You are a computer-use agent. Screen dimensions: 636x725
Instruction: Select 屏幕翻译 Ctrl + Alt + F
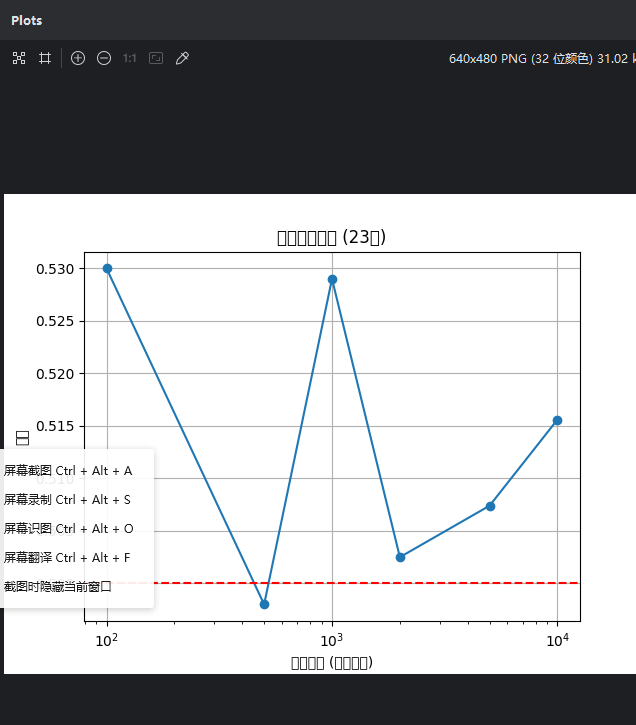tap(68, 557)
